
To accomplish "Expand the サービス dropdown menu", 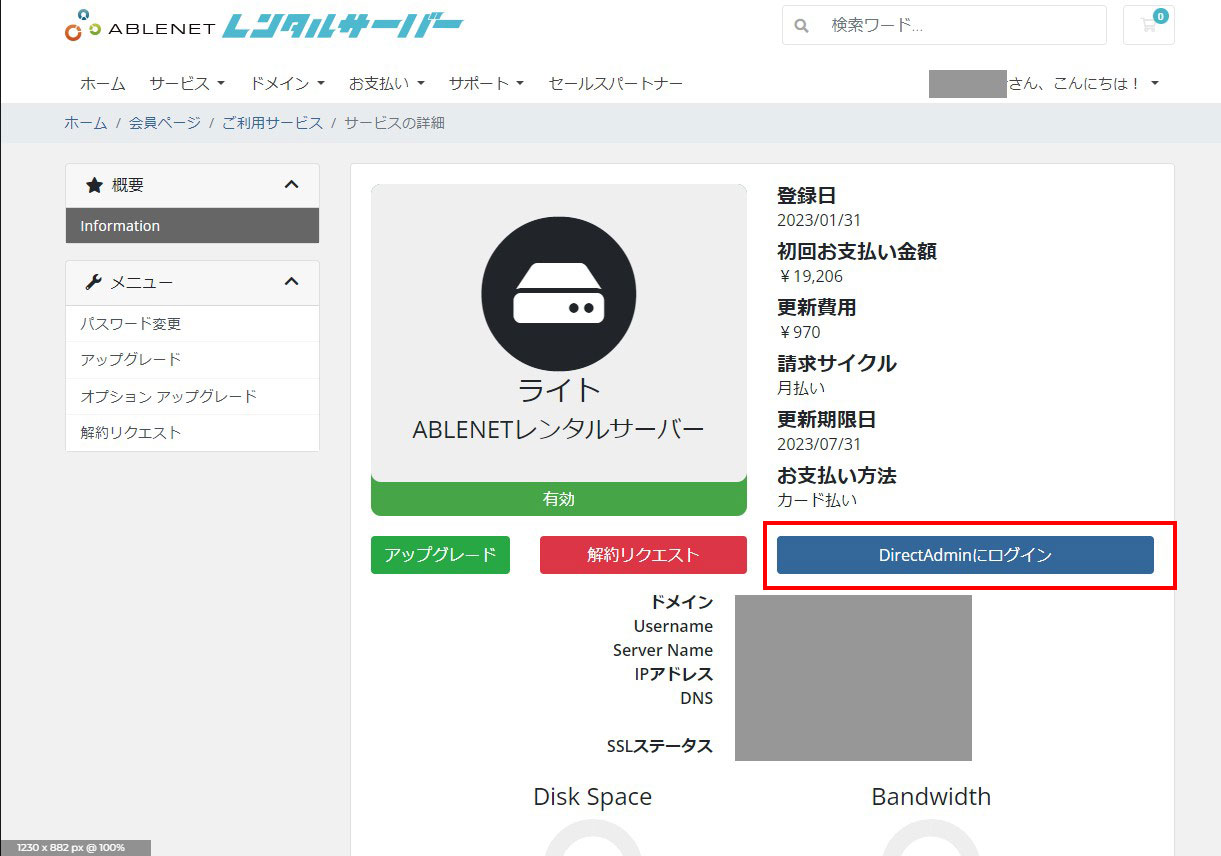I will click(x=187, y=83).
